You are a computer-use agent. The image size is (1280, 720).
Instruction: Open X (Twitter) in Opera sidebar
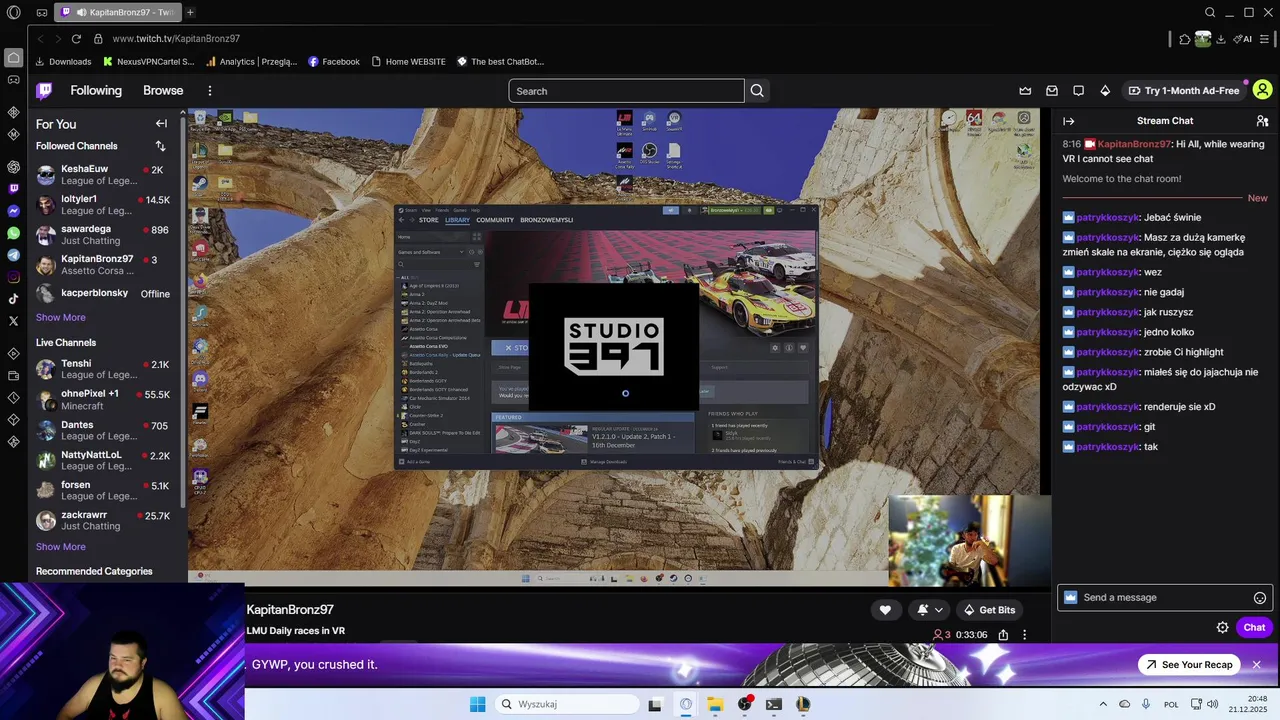(x=14, y=321)
